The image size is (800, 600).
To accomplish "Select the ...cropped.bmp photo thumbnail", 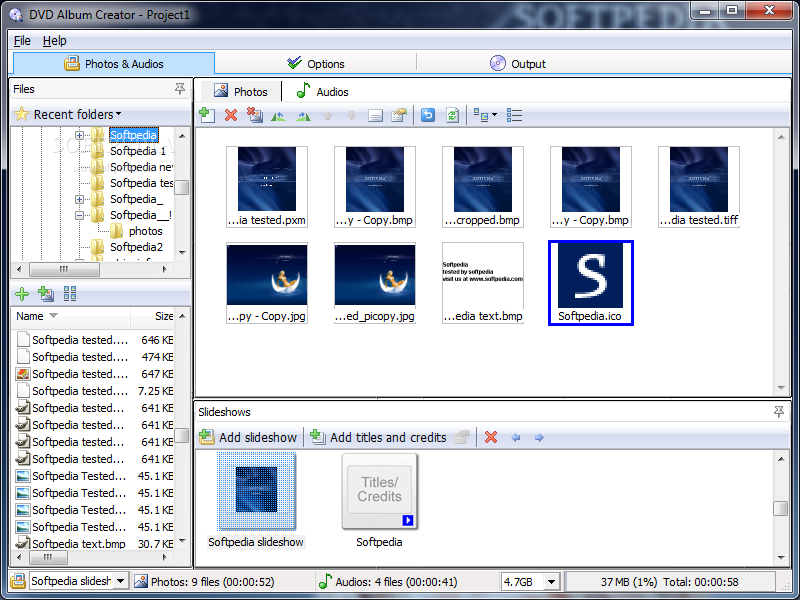I will pos(483,186).
